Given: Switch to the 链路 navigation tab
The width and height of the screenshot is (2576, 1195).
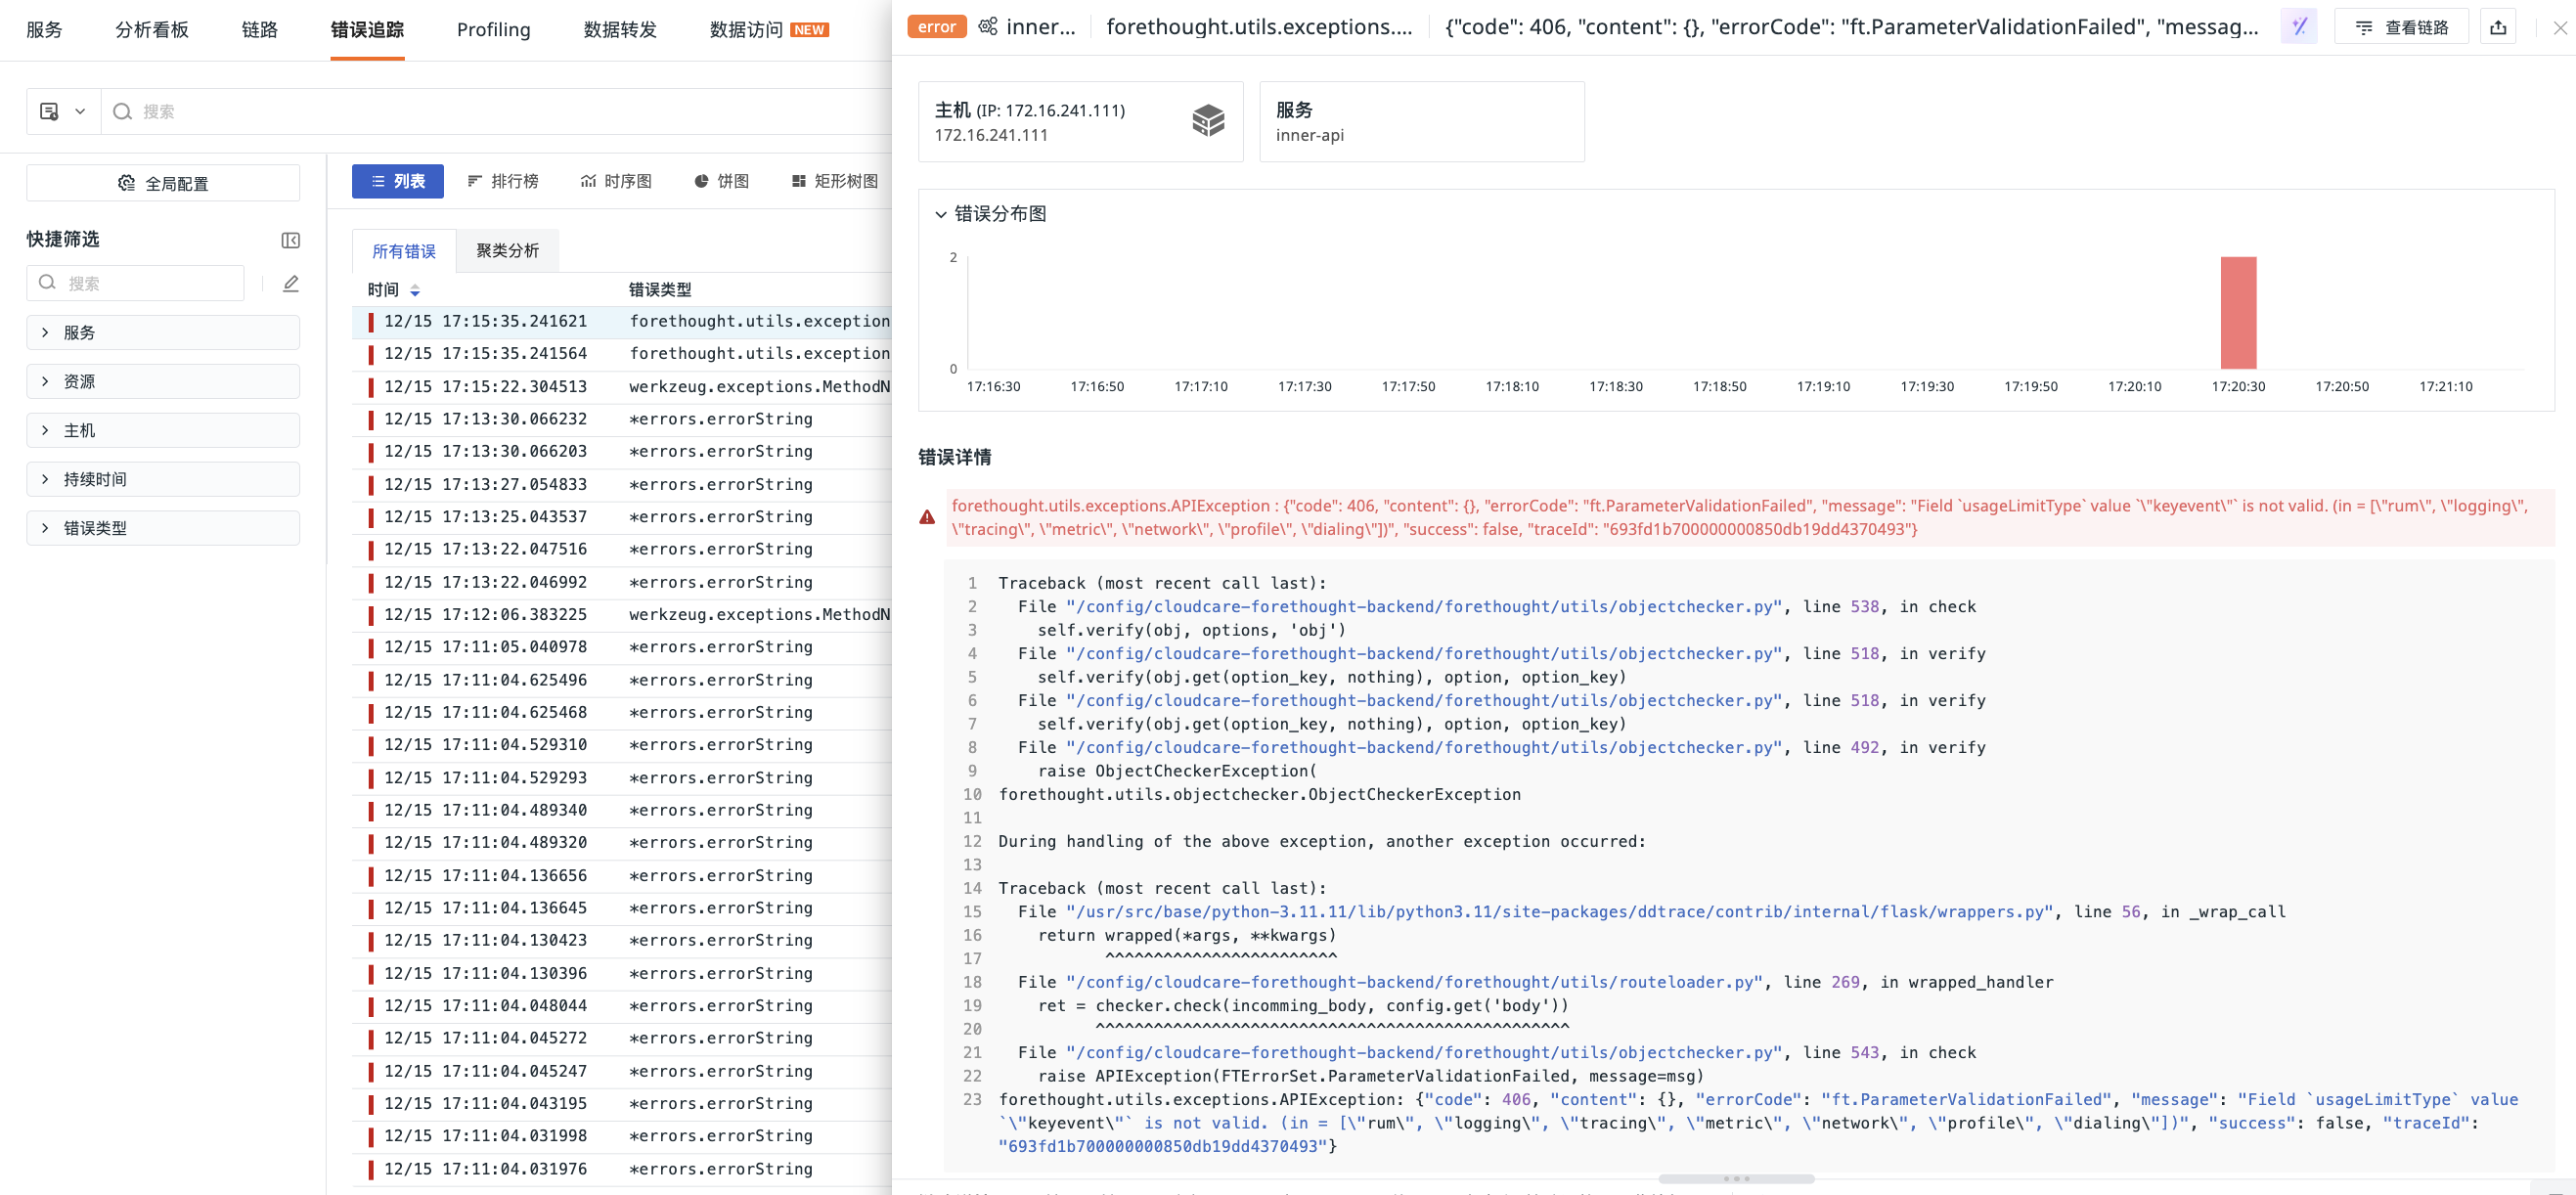Looking at the screenshot, I should point(260,30).
